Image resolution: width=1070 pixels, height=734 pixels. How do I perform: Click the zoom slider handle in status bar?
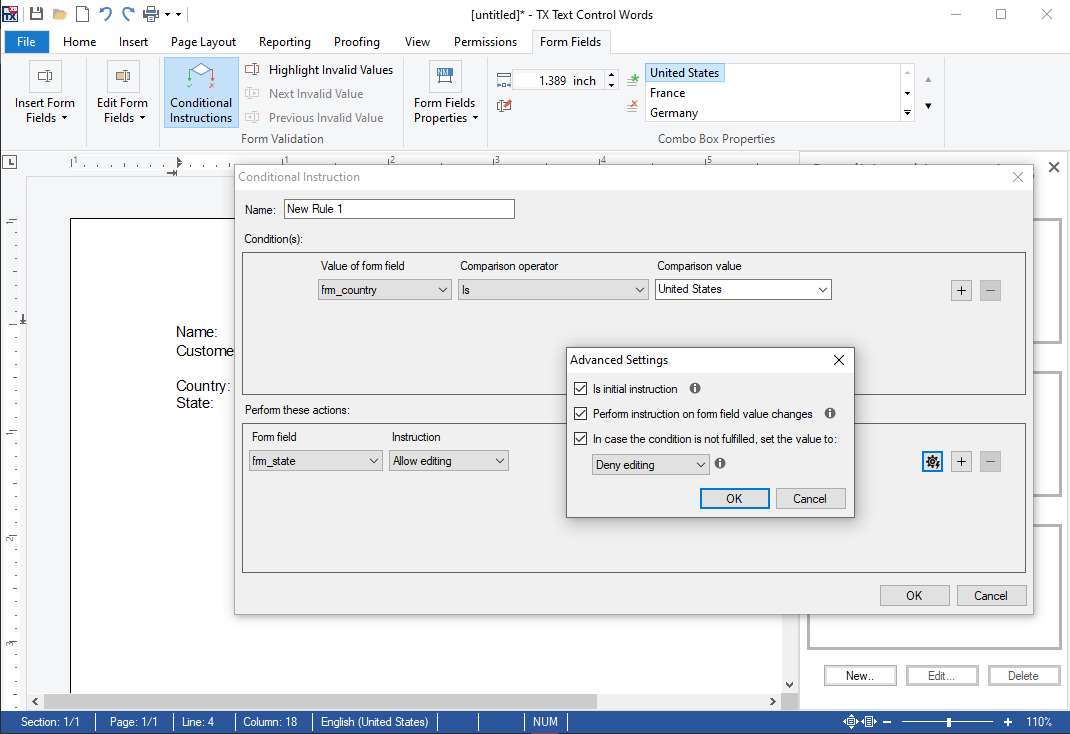[949, 722]
